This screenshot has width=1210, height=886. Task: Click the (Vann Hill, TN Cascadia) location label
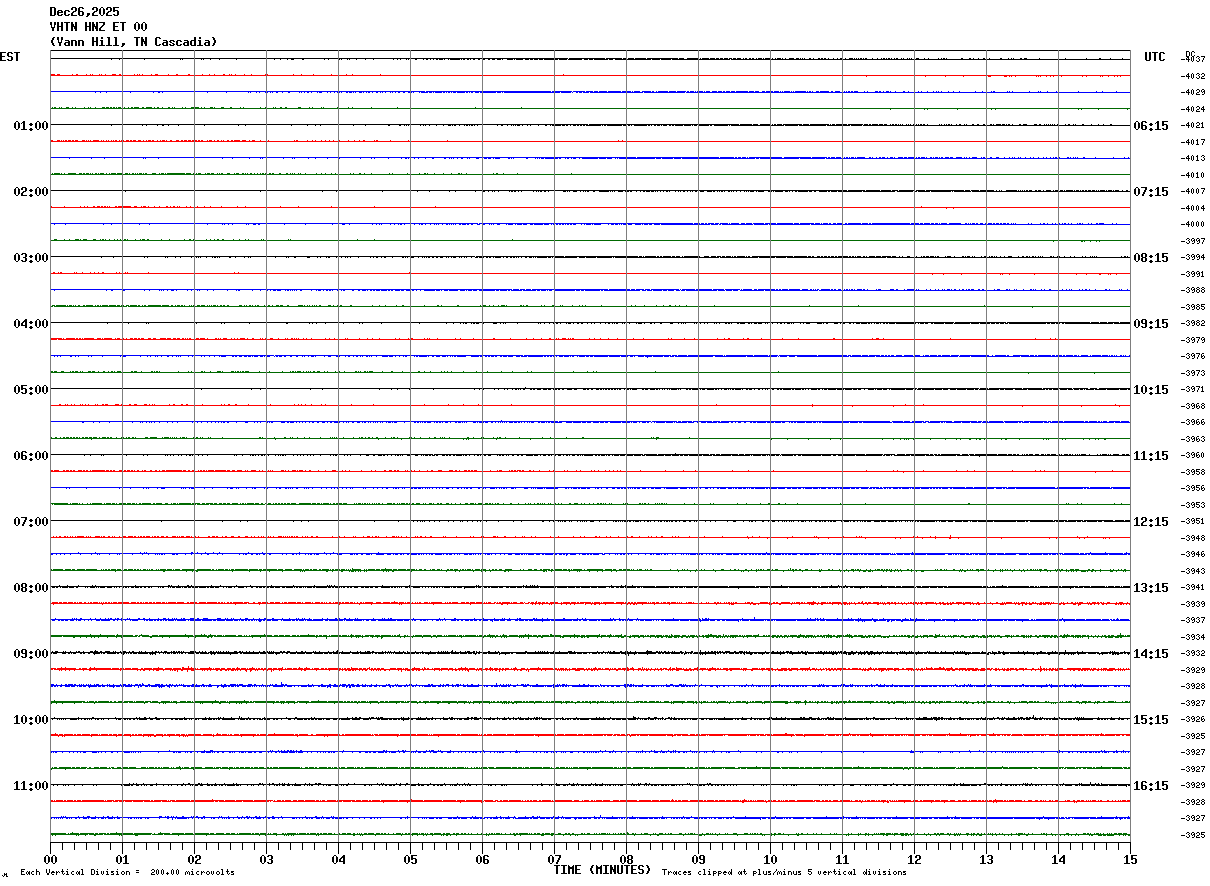tap(133, 42)
